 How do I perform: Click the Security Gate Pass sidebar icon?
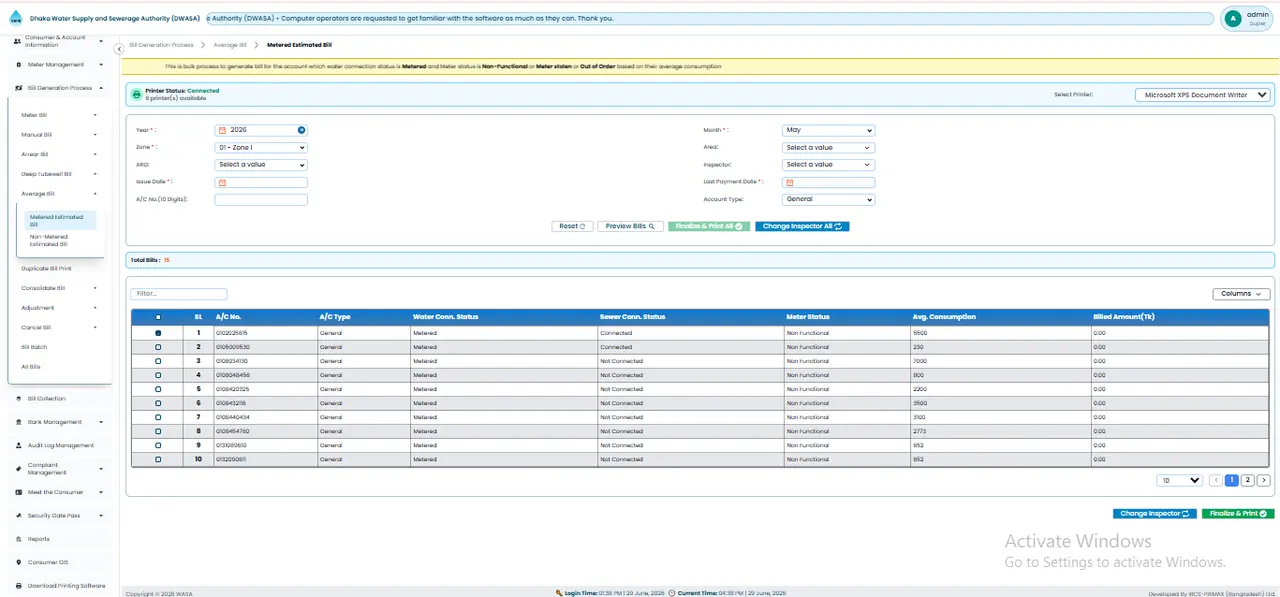click(x=18, y=515)
